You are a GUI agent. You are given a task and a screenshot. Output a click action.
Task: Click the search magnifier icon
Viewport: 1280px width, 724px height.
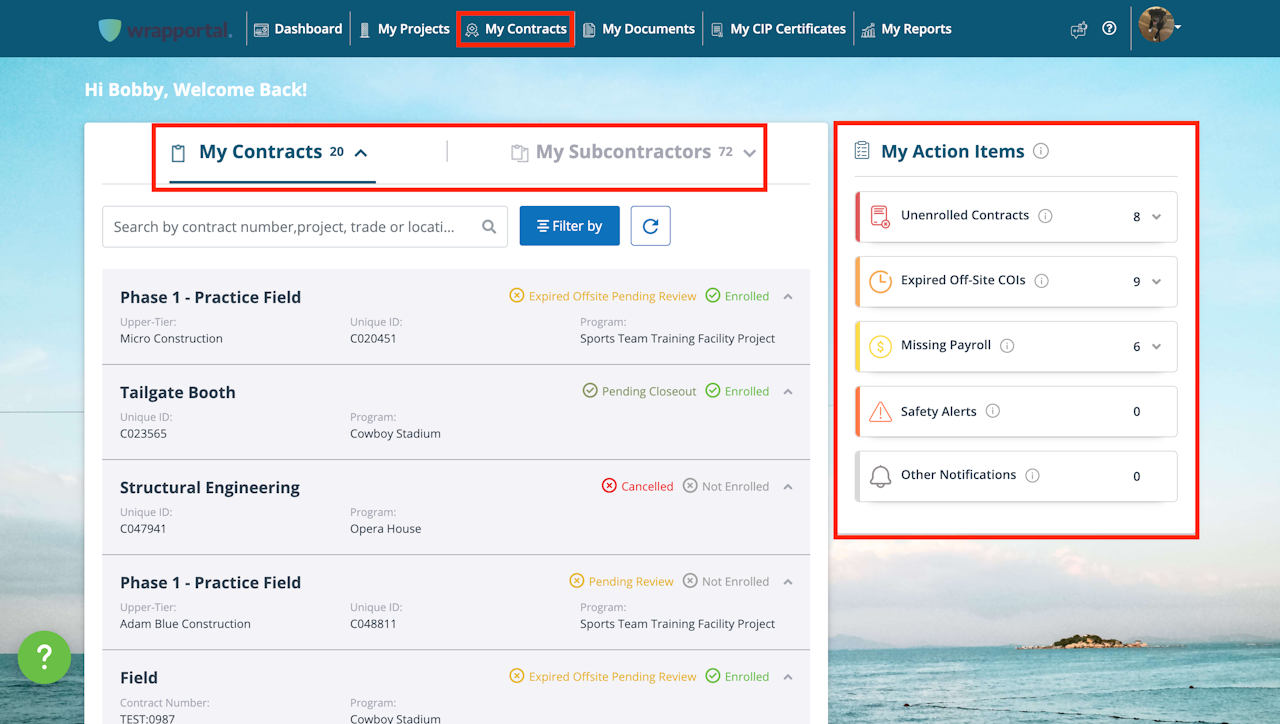489,227
